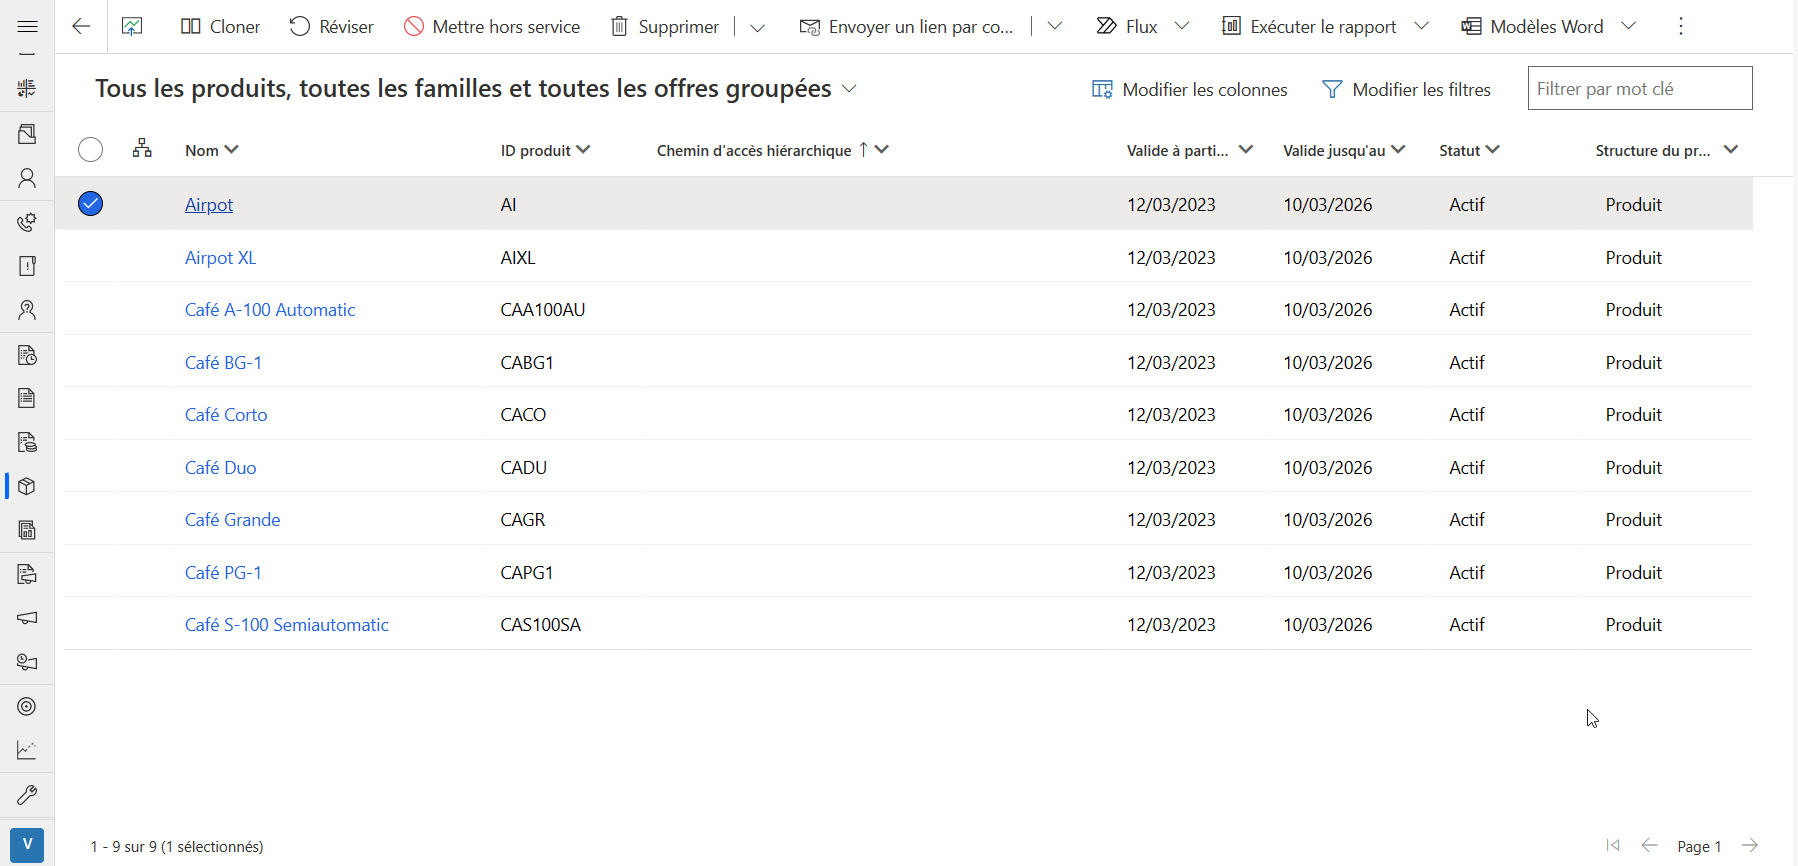Viewport: 1798px width, 866px height.
Task: Open the megaphone icon in the sidebar
Action: [27, 618]
